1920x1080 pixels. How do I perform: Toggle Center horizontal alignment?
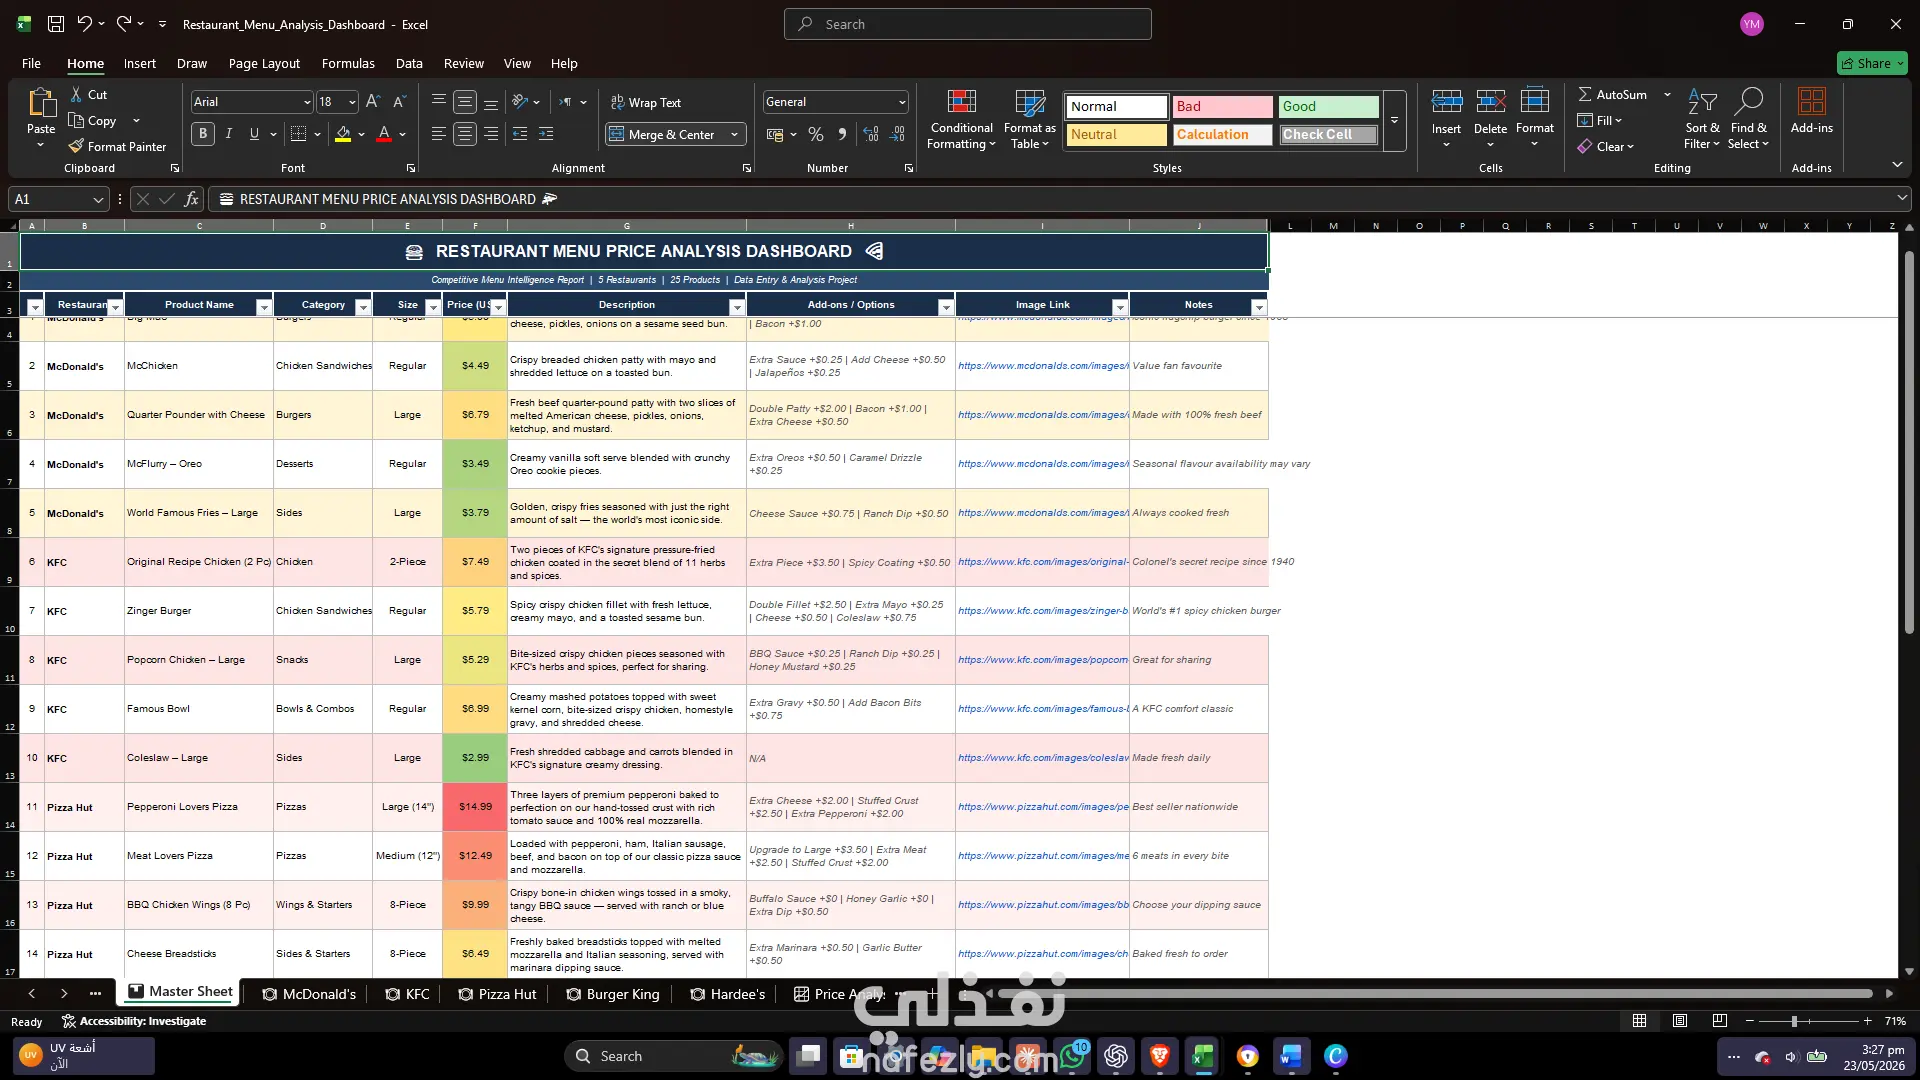(465, 134)
